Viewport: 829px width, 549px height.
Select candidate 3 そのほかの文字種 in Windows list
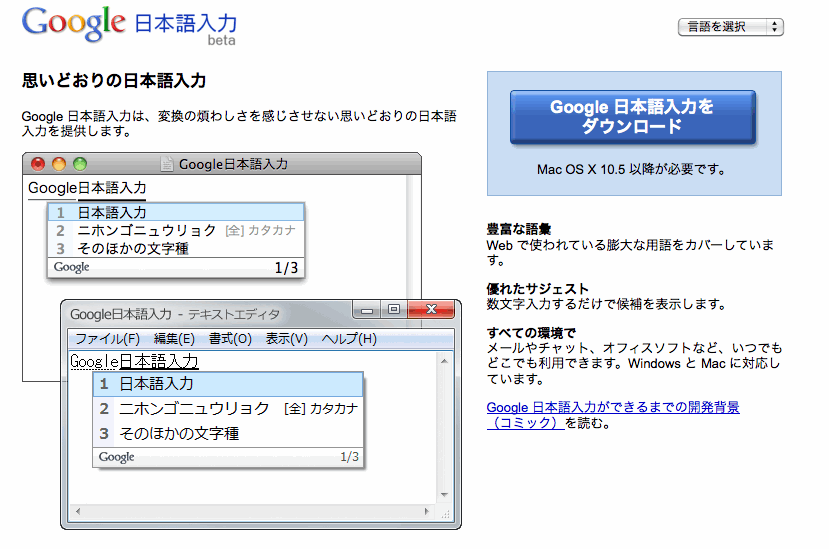tap(228, 434)
